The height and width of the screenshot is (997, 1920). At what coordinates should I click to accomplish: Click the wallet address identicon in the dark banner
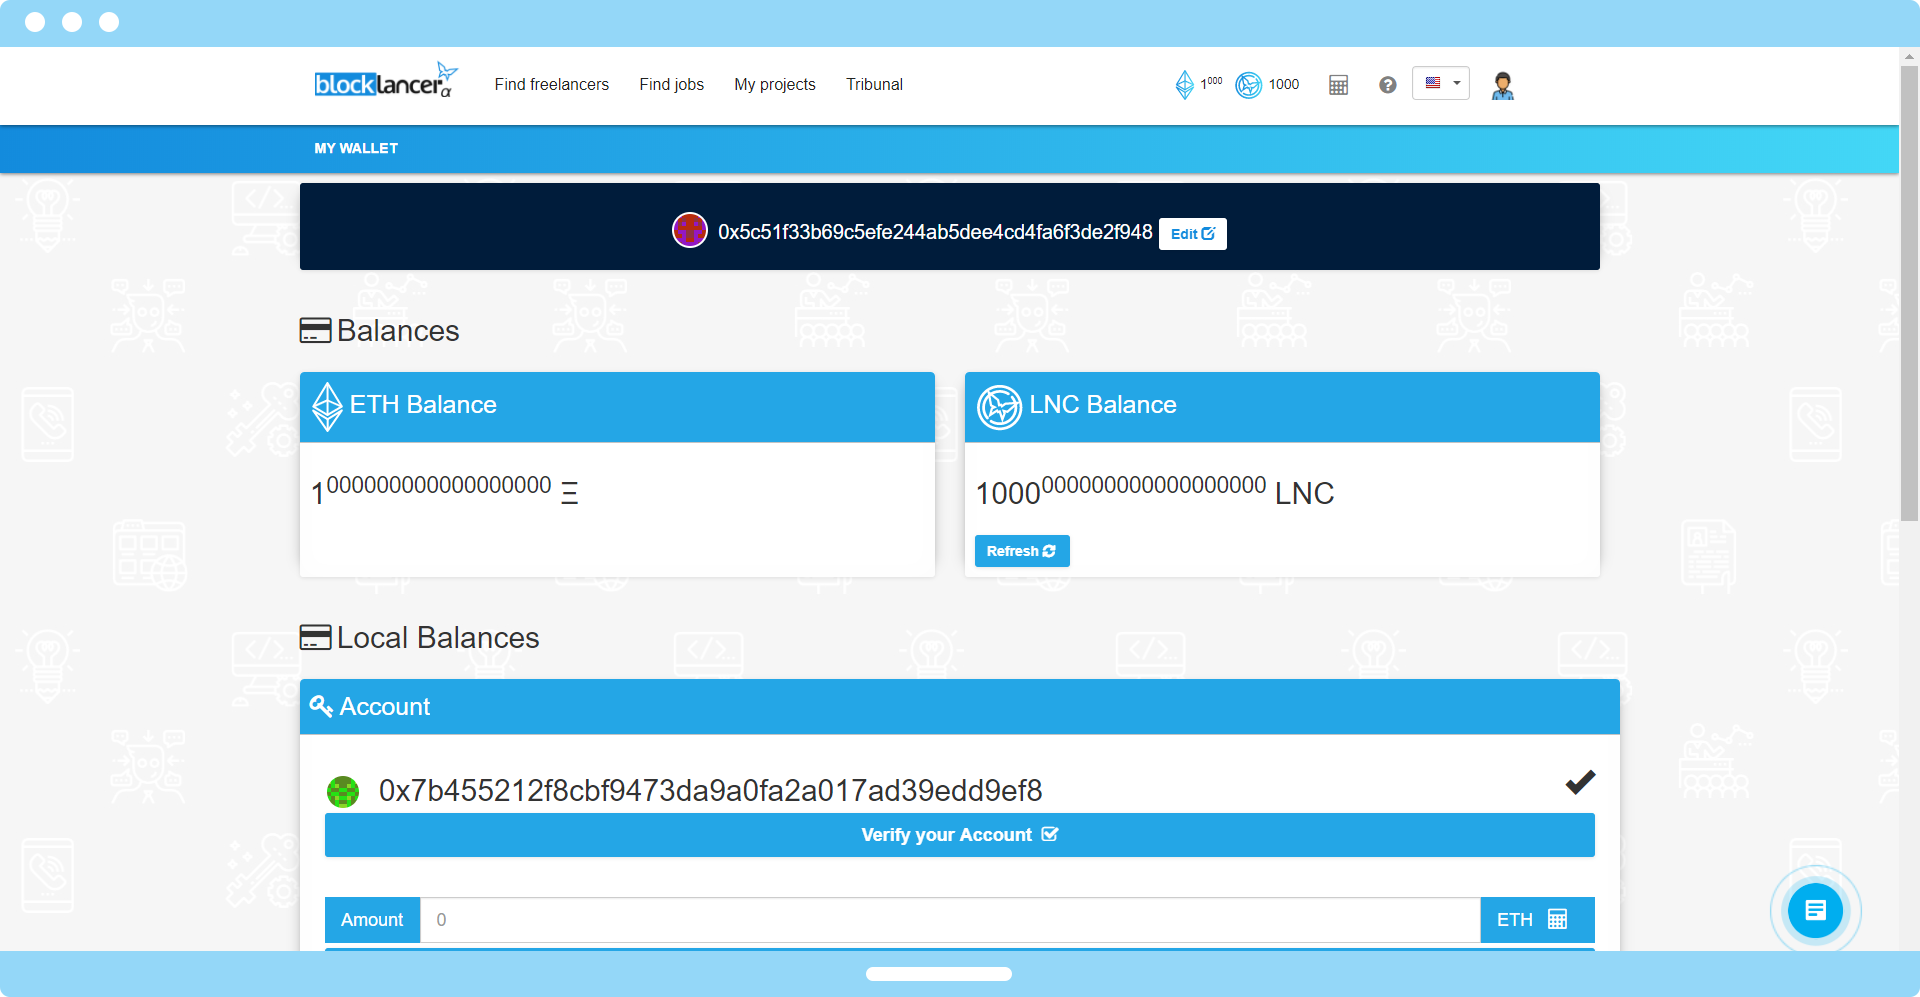coord(690,230)
